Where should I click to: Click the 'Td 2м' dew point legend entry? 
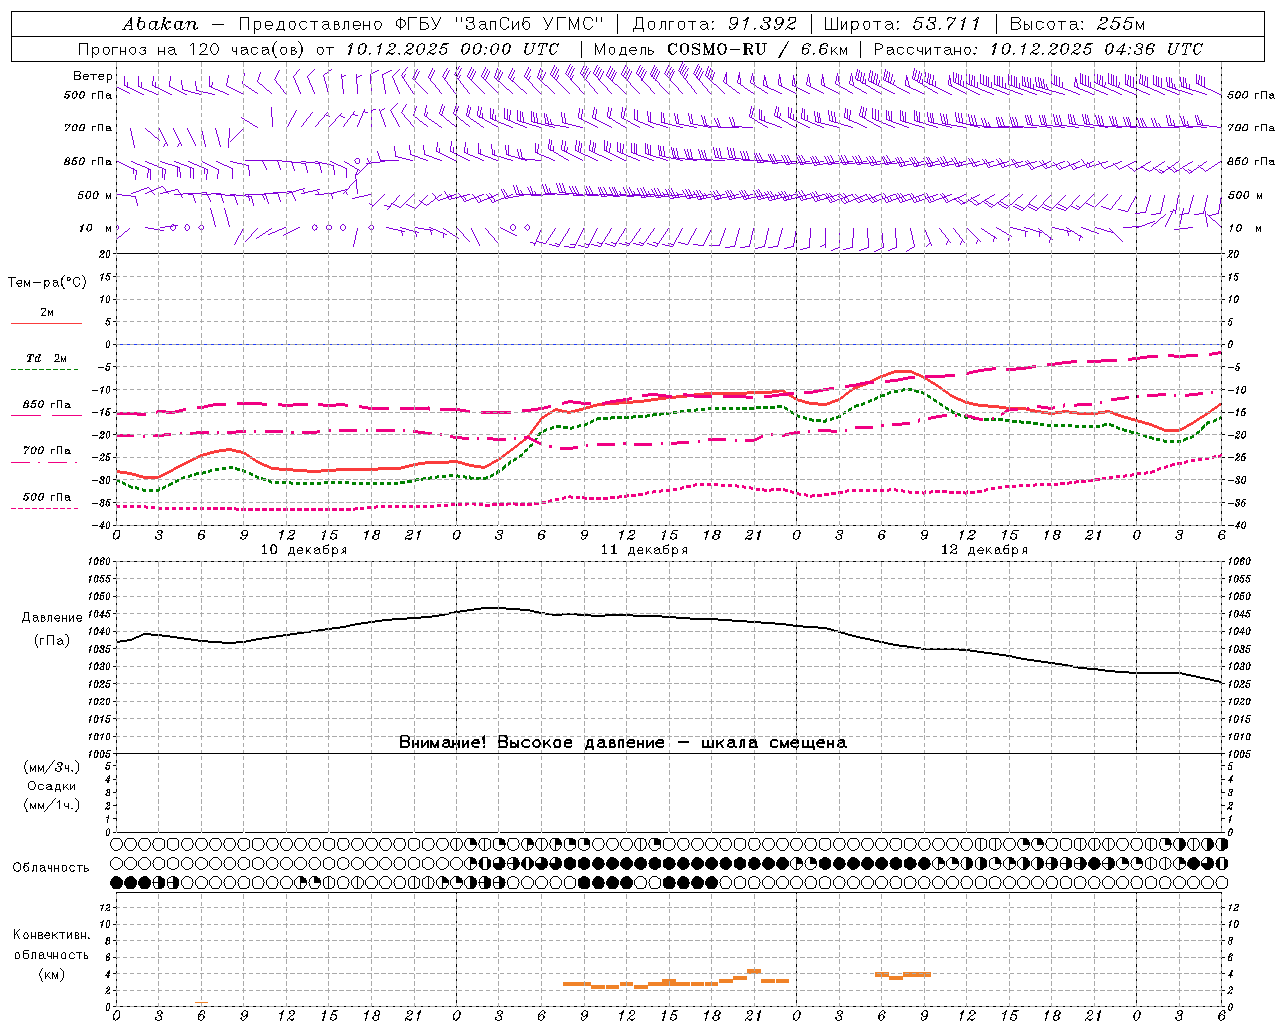[x=47, y=358]
